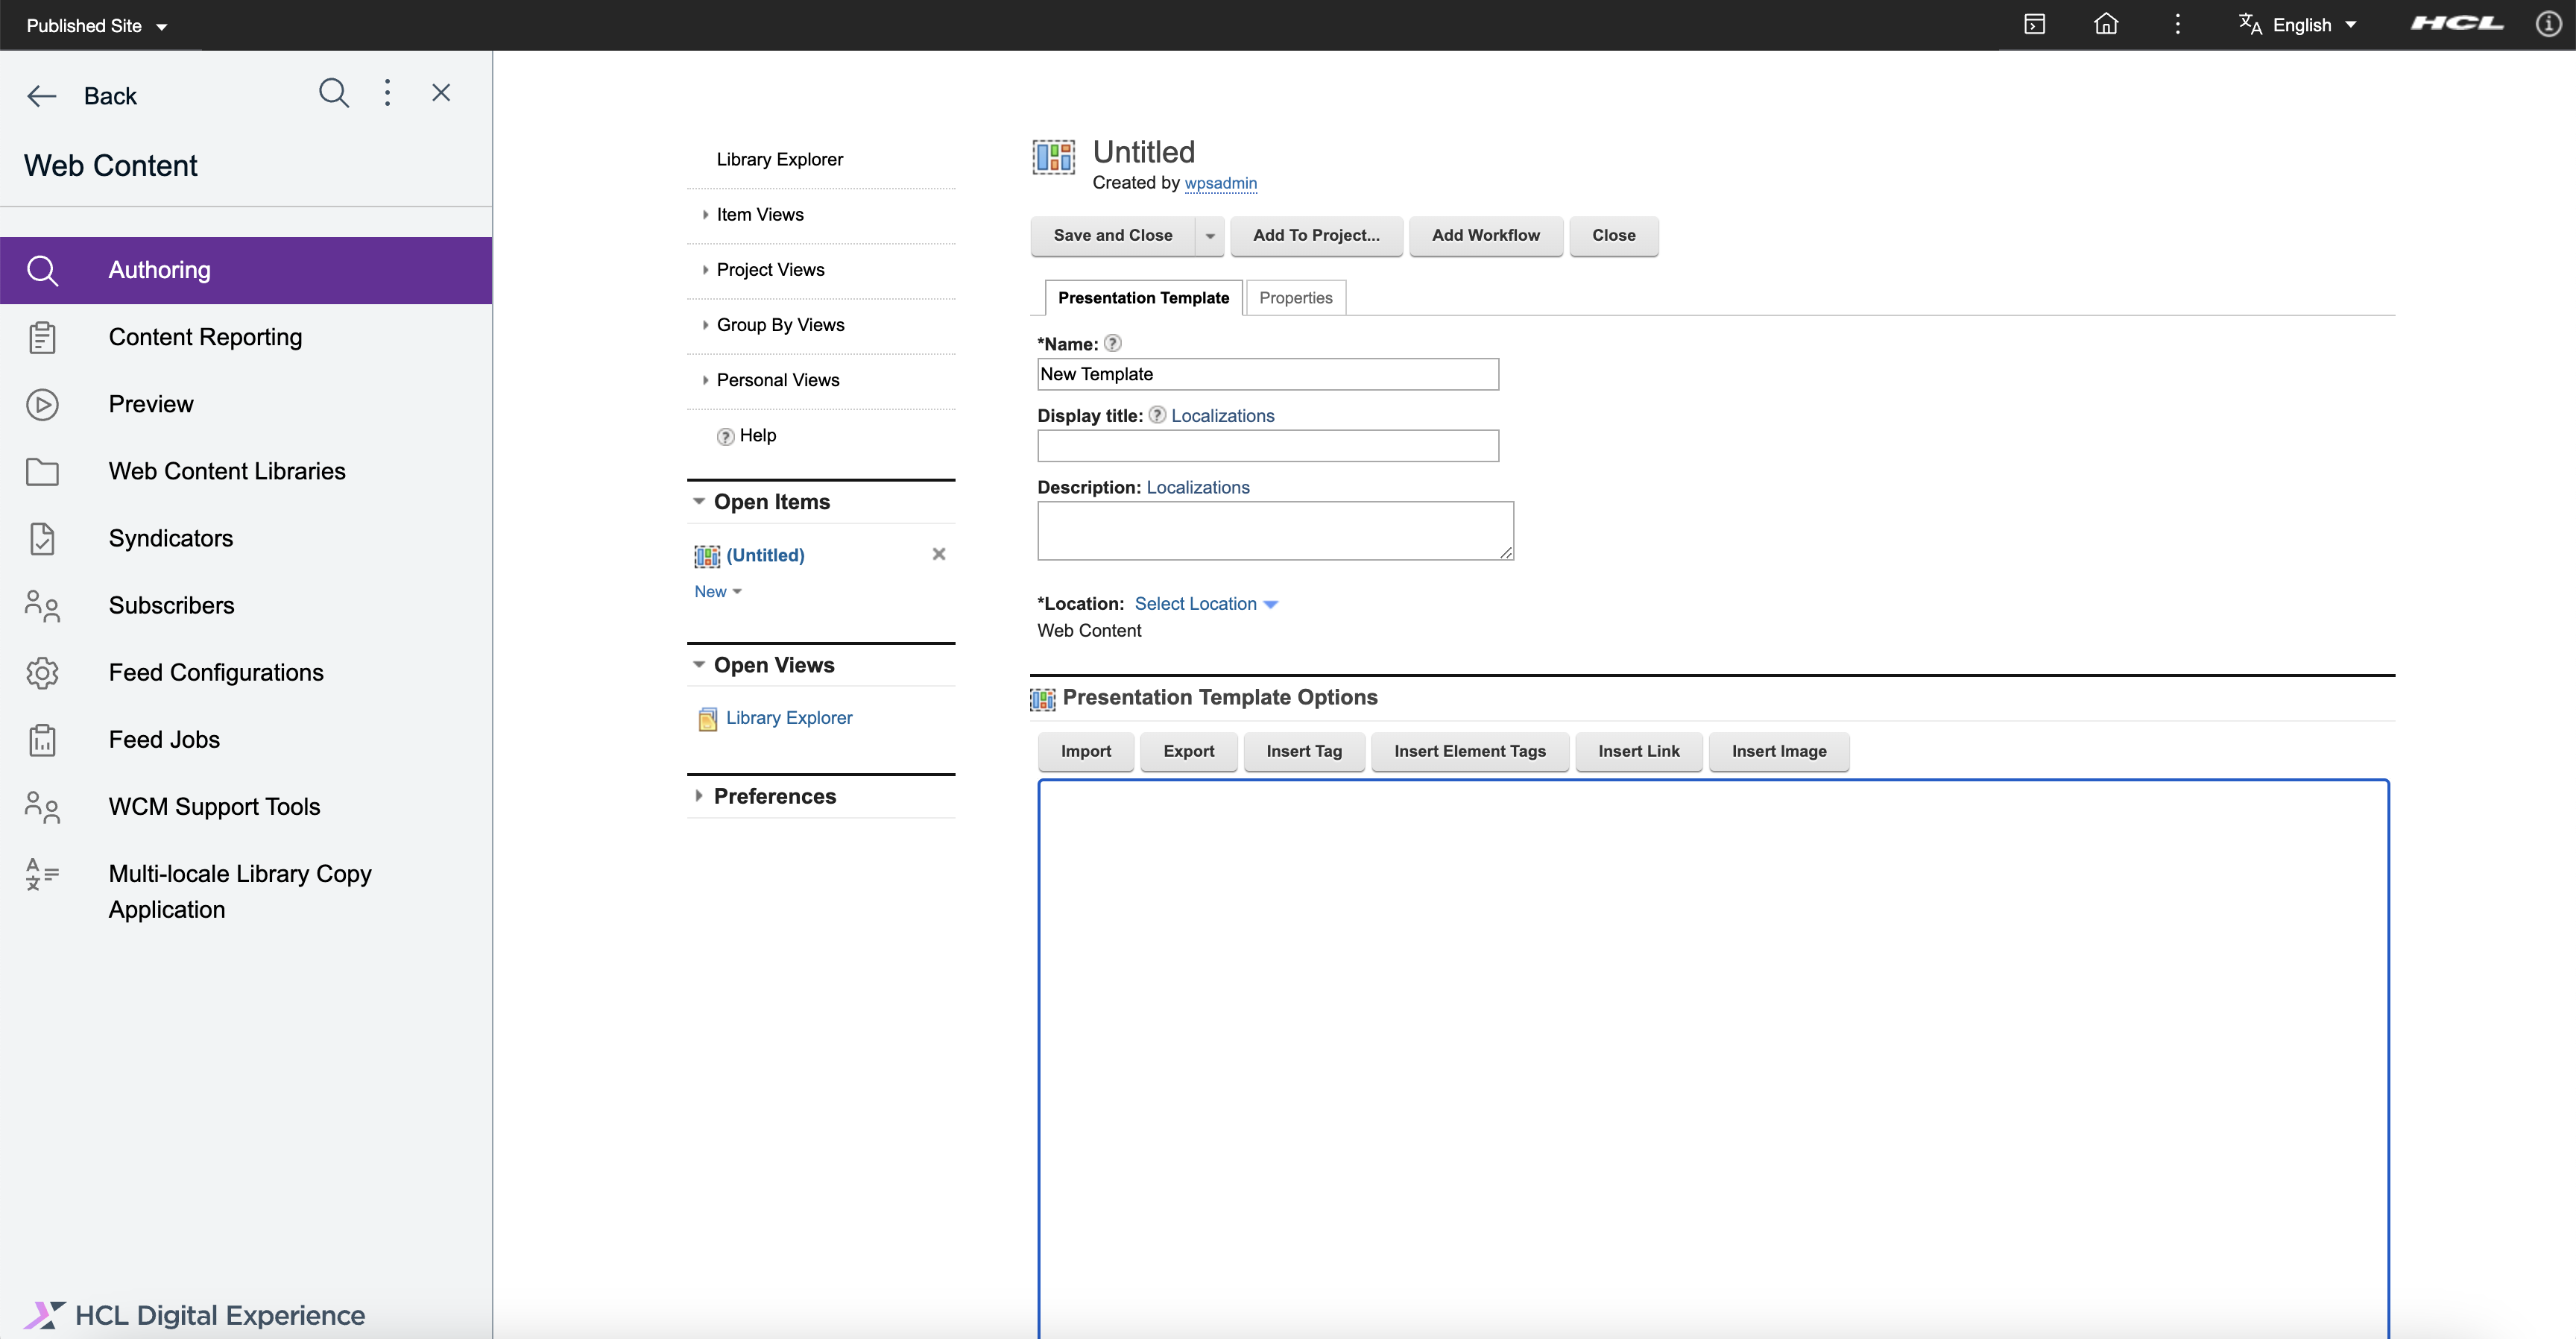Viewport: 2576px width, 1339px height.
Task: Click the help question mark beside Name
Action: pos(1112,342)
